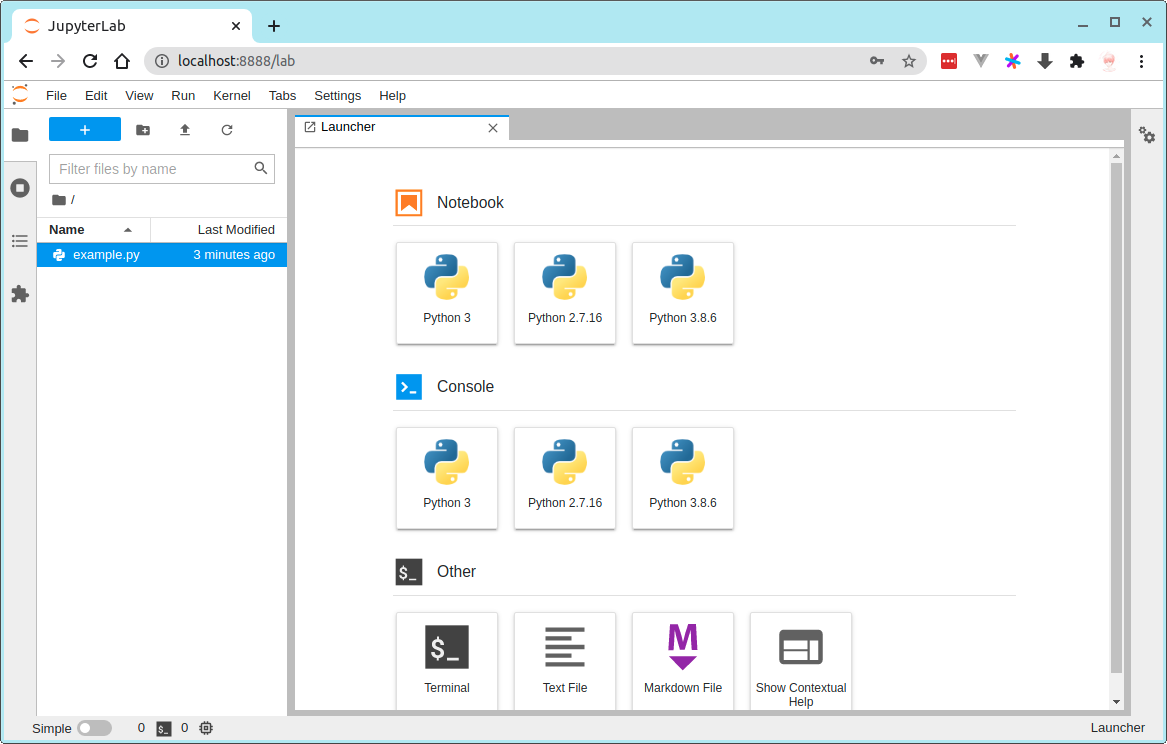Viewport: 1167px width, 744px height.
Task: Open the Table of Contents sidebar
Action: click(x=20, y=241)
